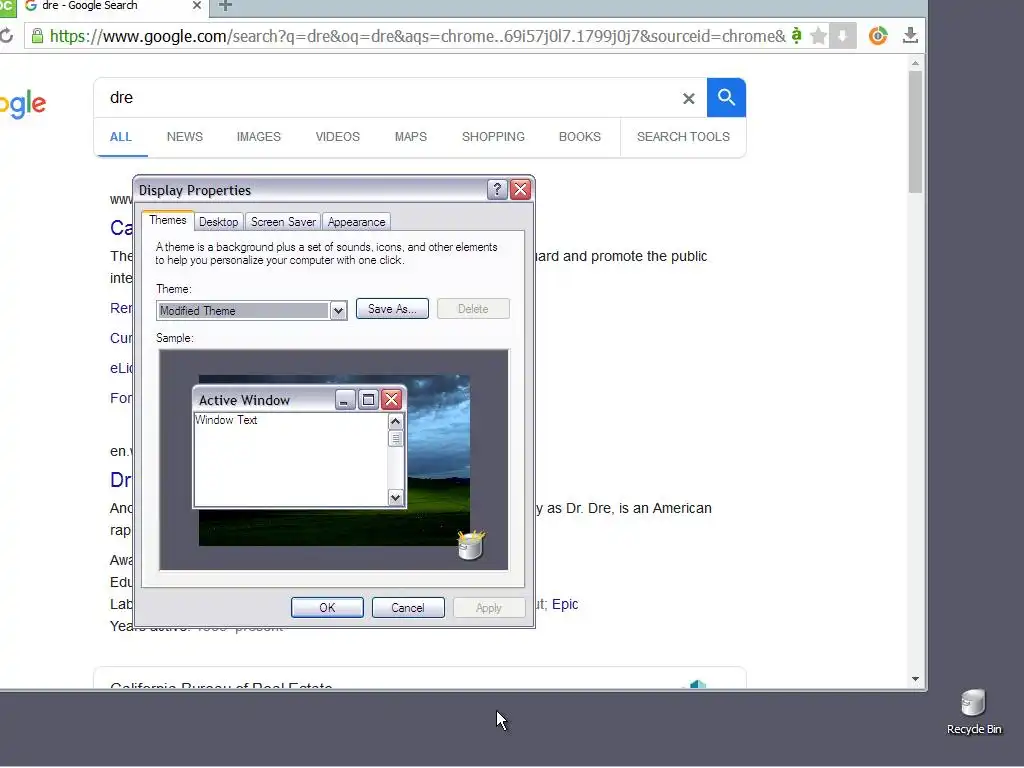Image resolution: width=1024 pixels, height=768 pixels.
Task: Click the browser vertical scrollbar thumb
Action: pyautogui.click(x=916, y=132)
